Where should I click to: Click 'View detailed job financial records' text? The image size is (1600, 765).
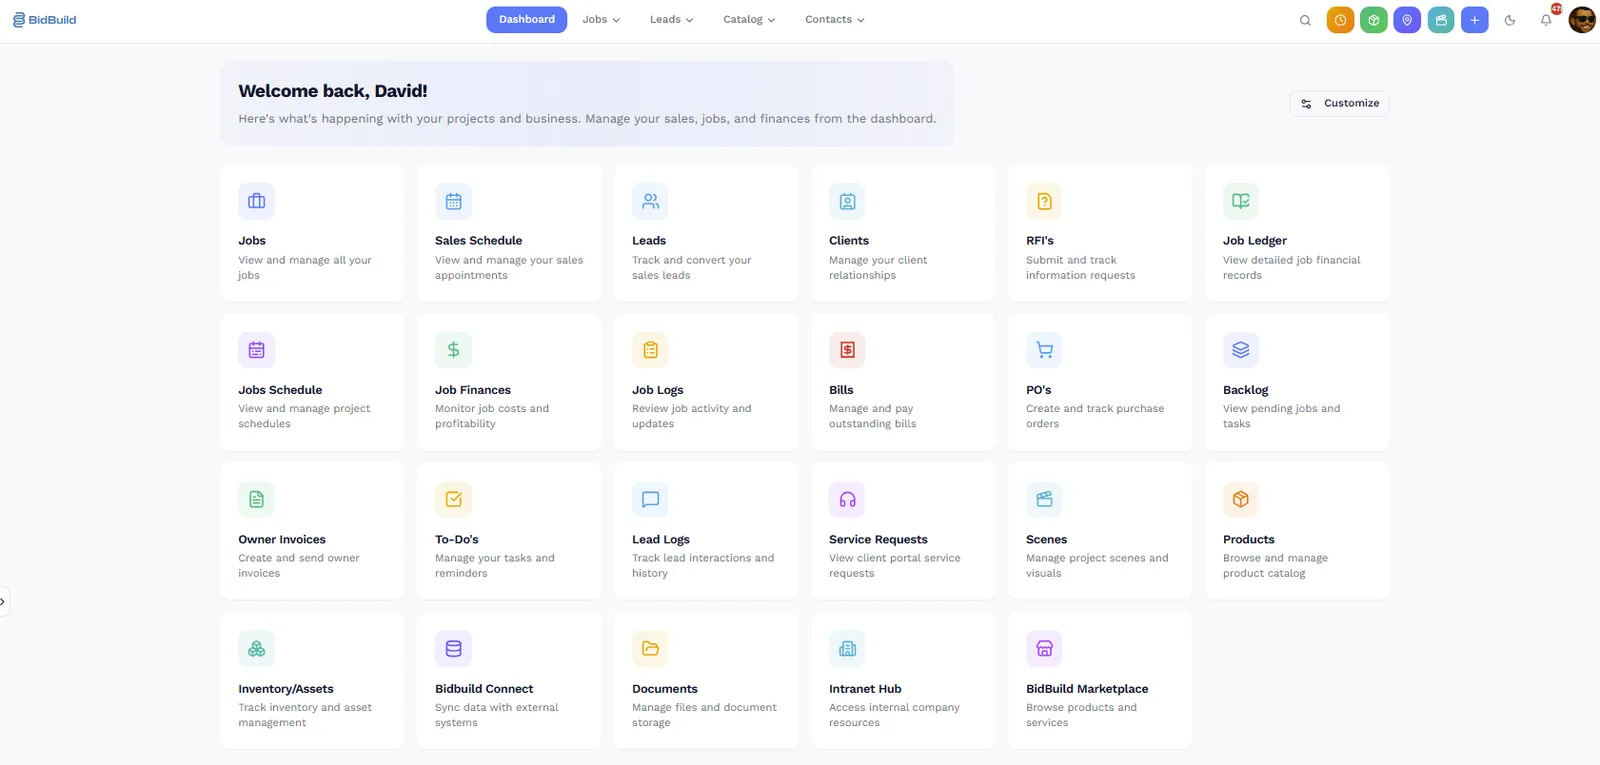pos(1292,268)
